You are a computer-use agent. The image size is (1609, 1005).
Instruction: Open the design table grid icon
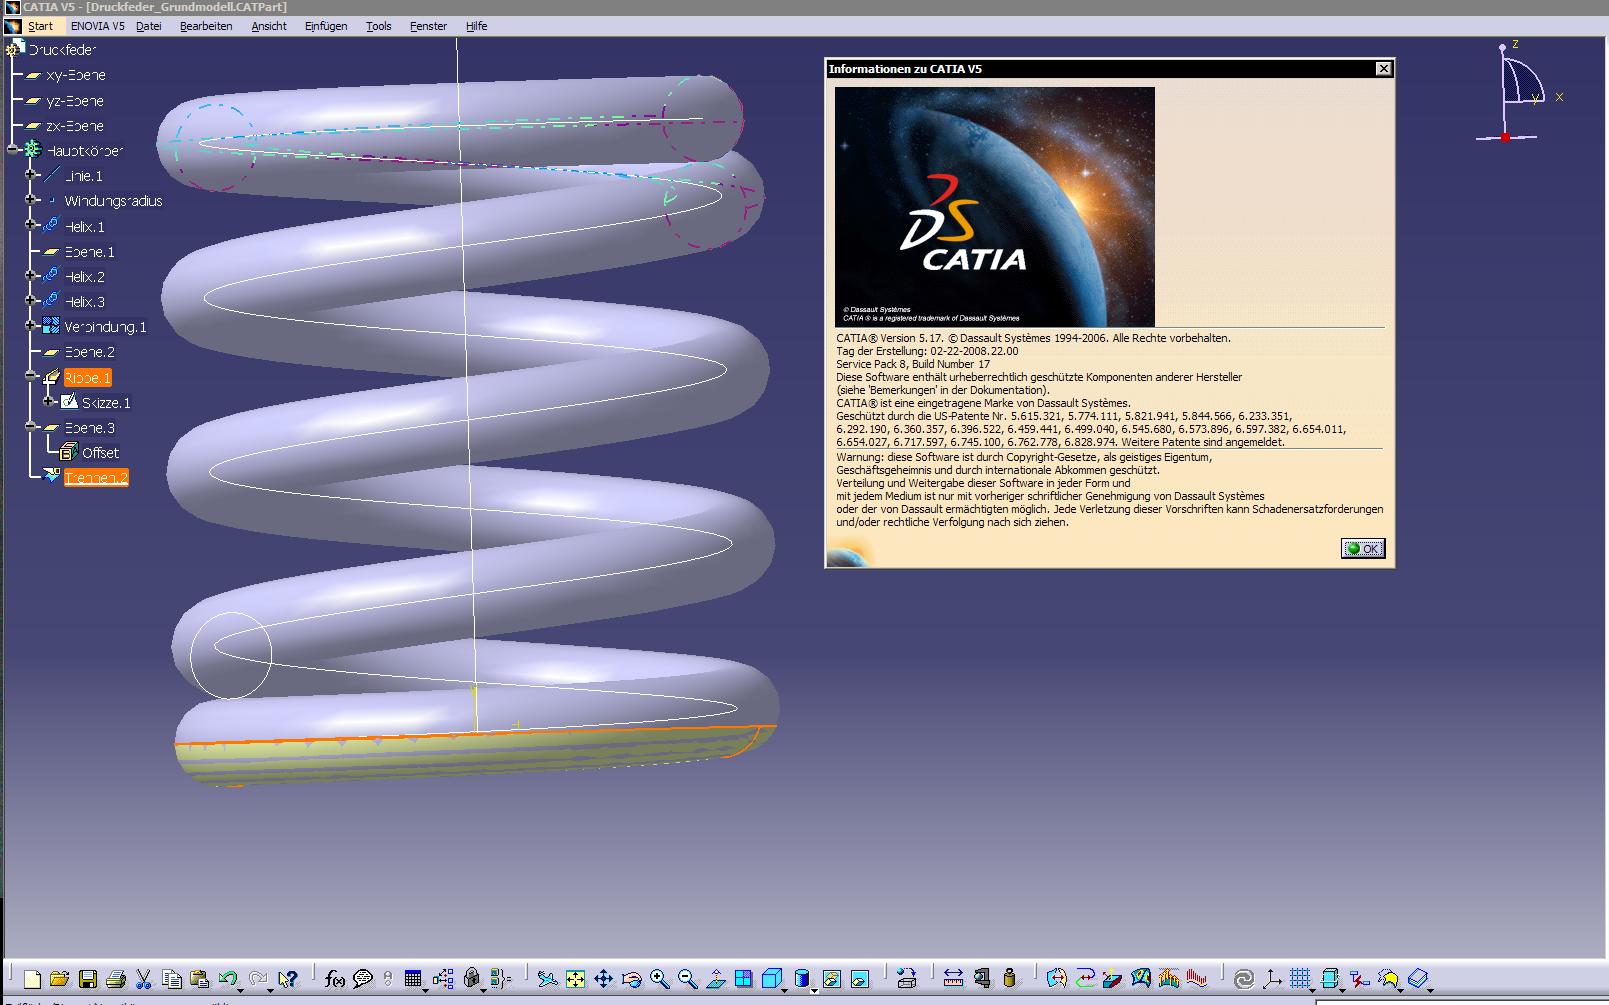click(x=413, y=979)
